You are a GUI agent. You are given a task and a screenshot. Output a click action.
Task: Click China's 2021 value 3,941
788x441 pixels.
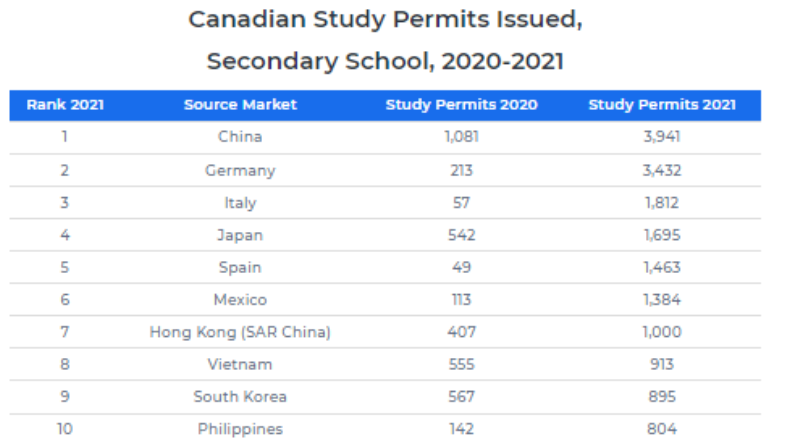tap(661, 137)
